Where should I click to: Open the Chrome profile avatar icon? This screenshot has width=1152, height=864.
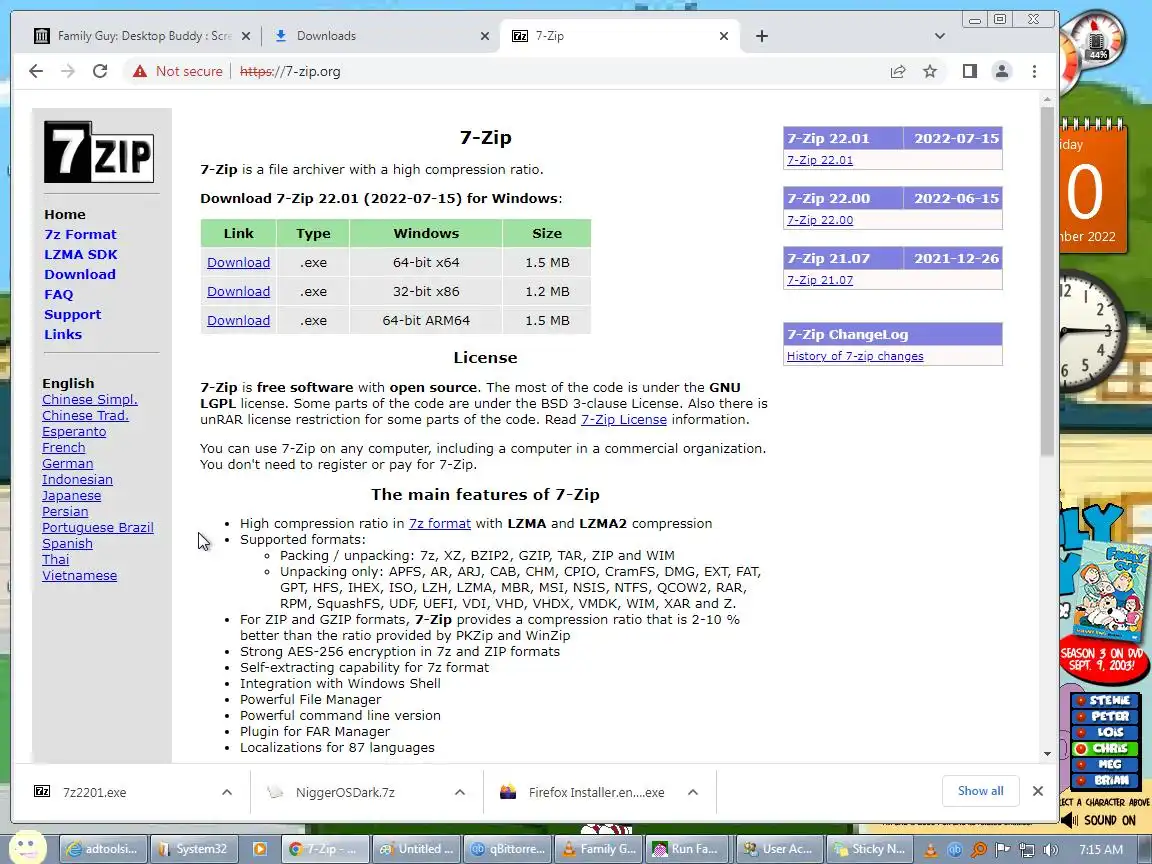pos(1001,71)
